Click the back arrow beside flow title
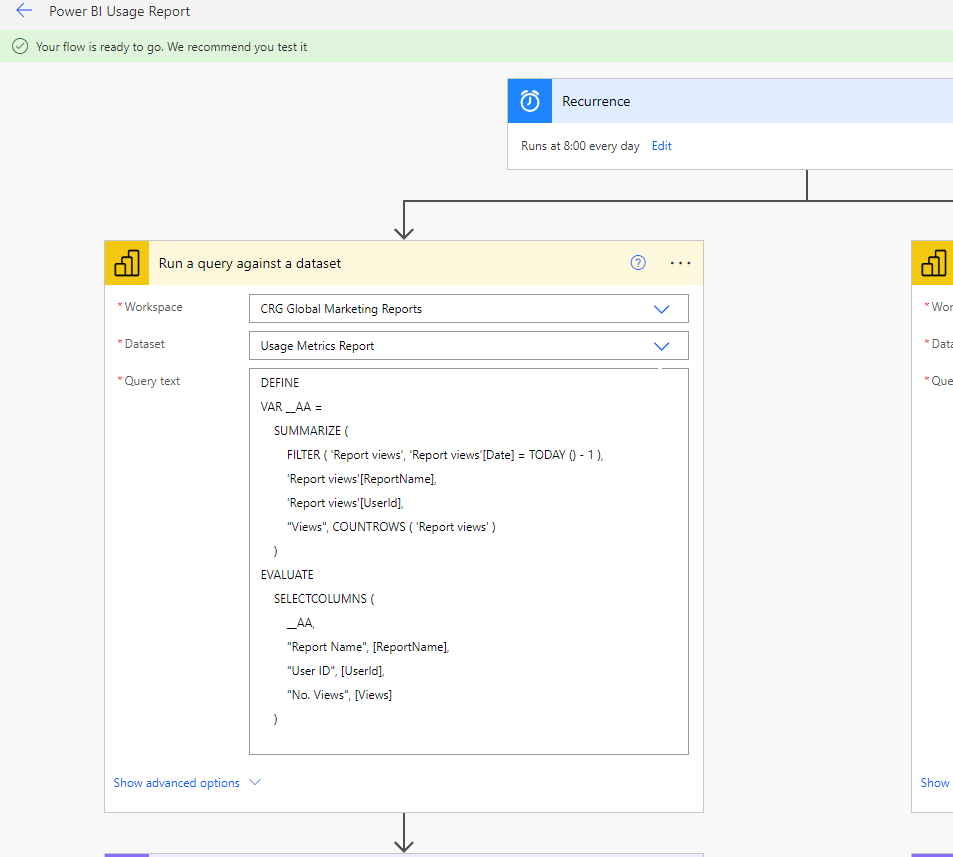The height and width of the screenshot is (857, 953). [24, 11]
